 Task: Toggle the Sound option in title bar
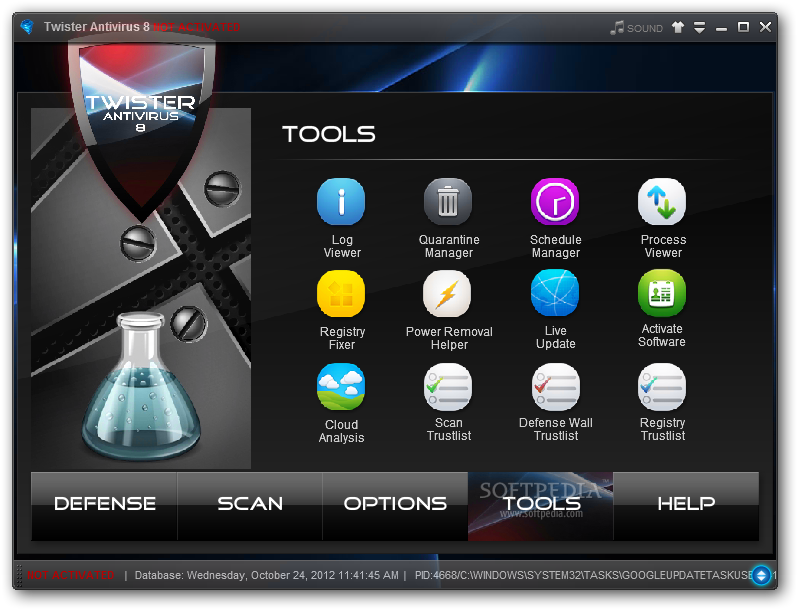[637, 28]
